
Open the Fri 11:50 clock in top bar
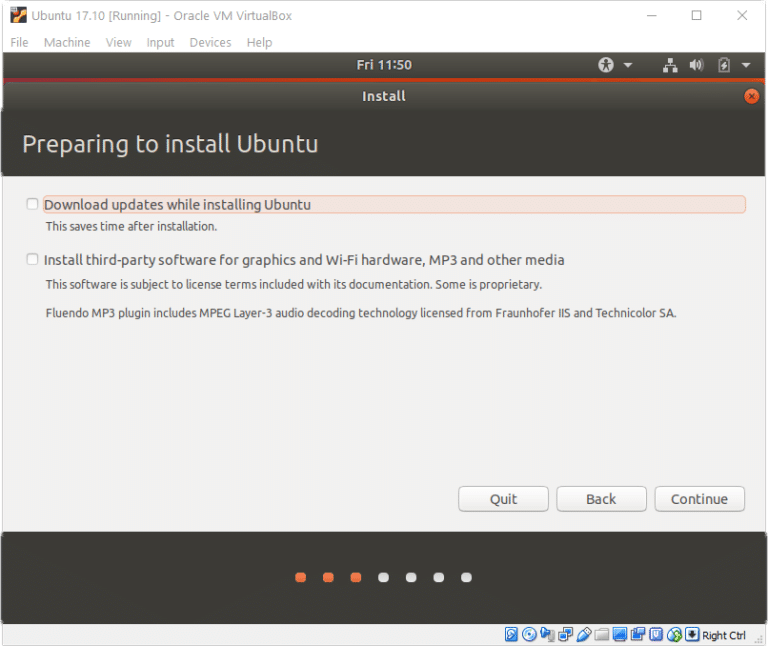384,65
